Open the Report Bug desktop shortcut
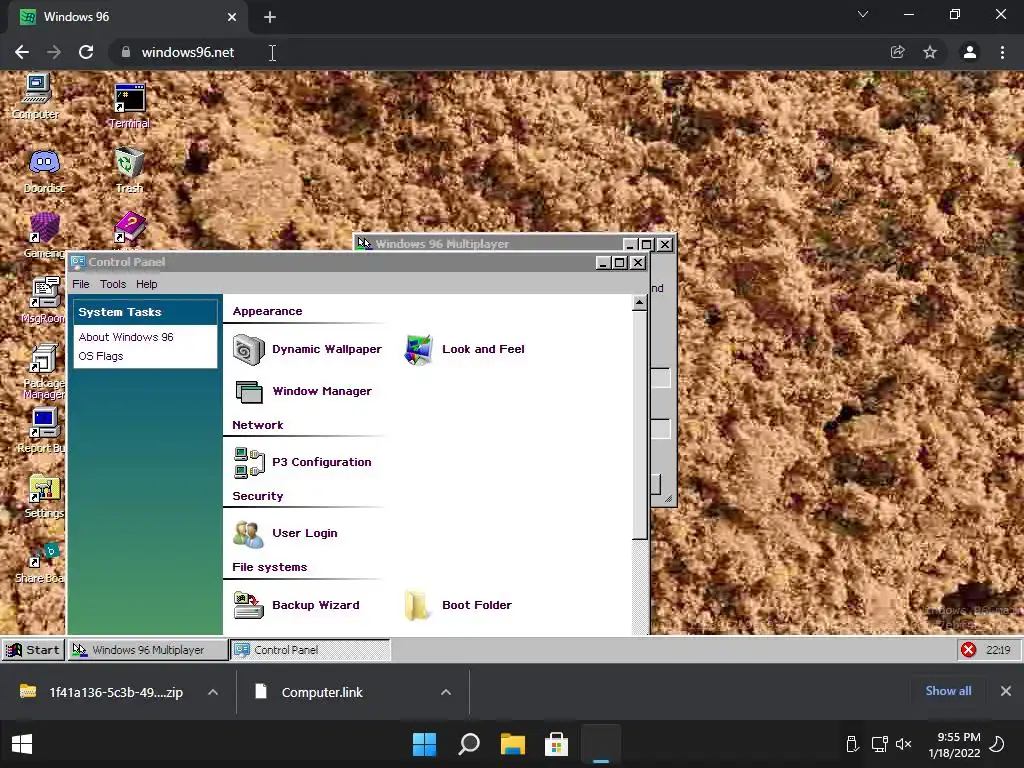The width and height of the screenshot is (1024, 768). click(43, 430)
